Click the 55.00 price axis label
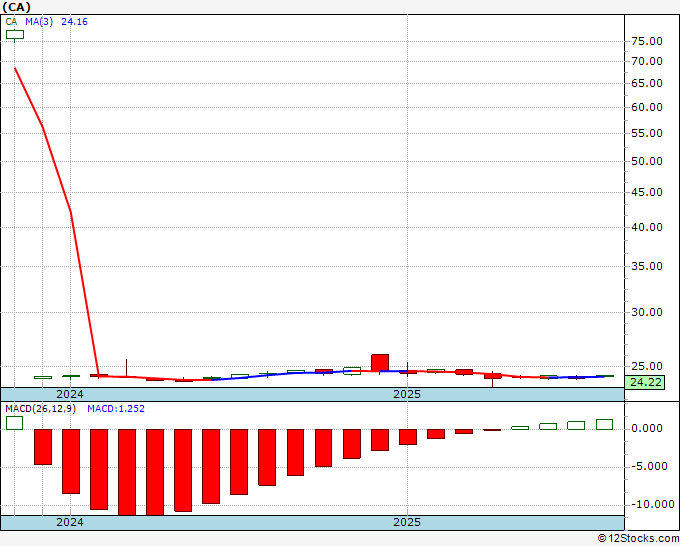680x546 pixels. 647,133
